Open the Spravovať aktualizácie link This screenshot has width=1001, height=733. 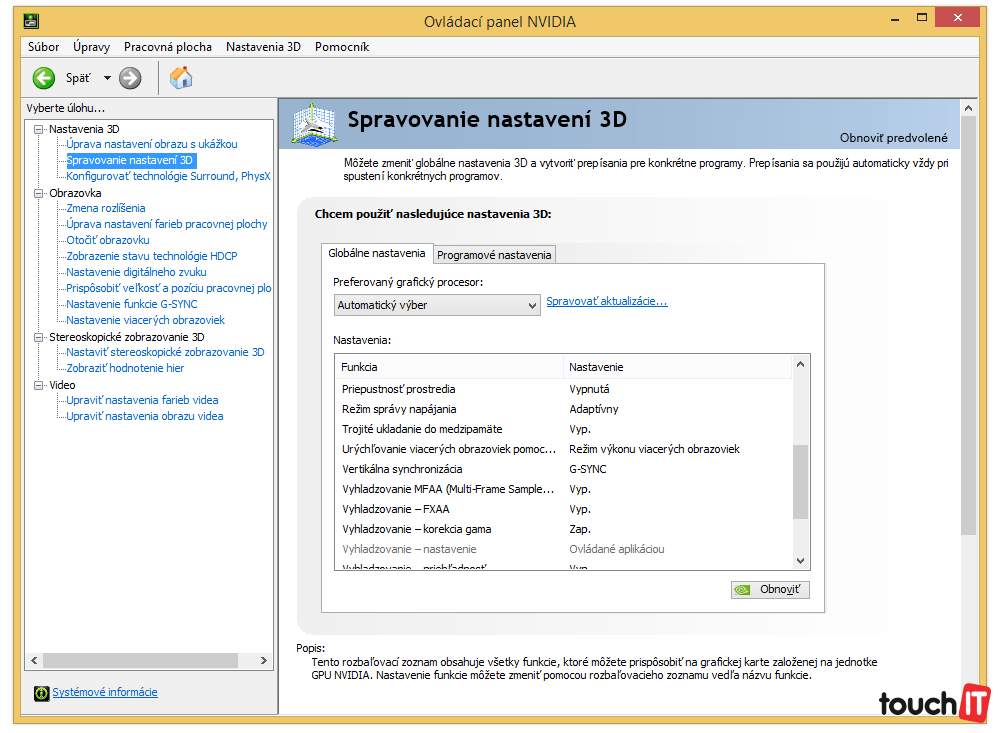tap(606, 301)
